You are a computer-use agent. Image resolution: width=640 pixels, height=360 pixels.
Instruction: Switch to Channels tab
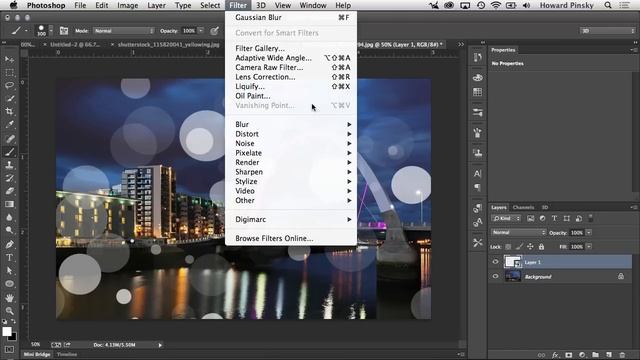(523, 207)
